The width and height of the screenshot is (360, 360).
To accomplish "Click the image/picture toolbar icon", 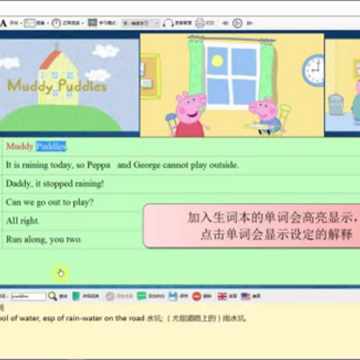I will tap(30, 23).
